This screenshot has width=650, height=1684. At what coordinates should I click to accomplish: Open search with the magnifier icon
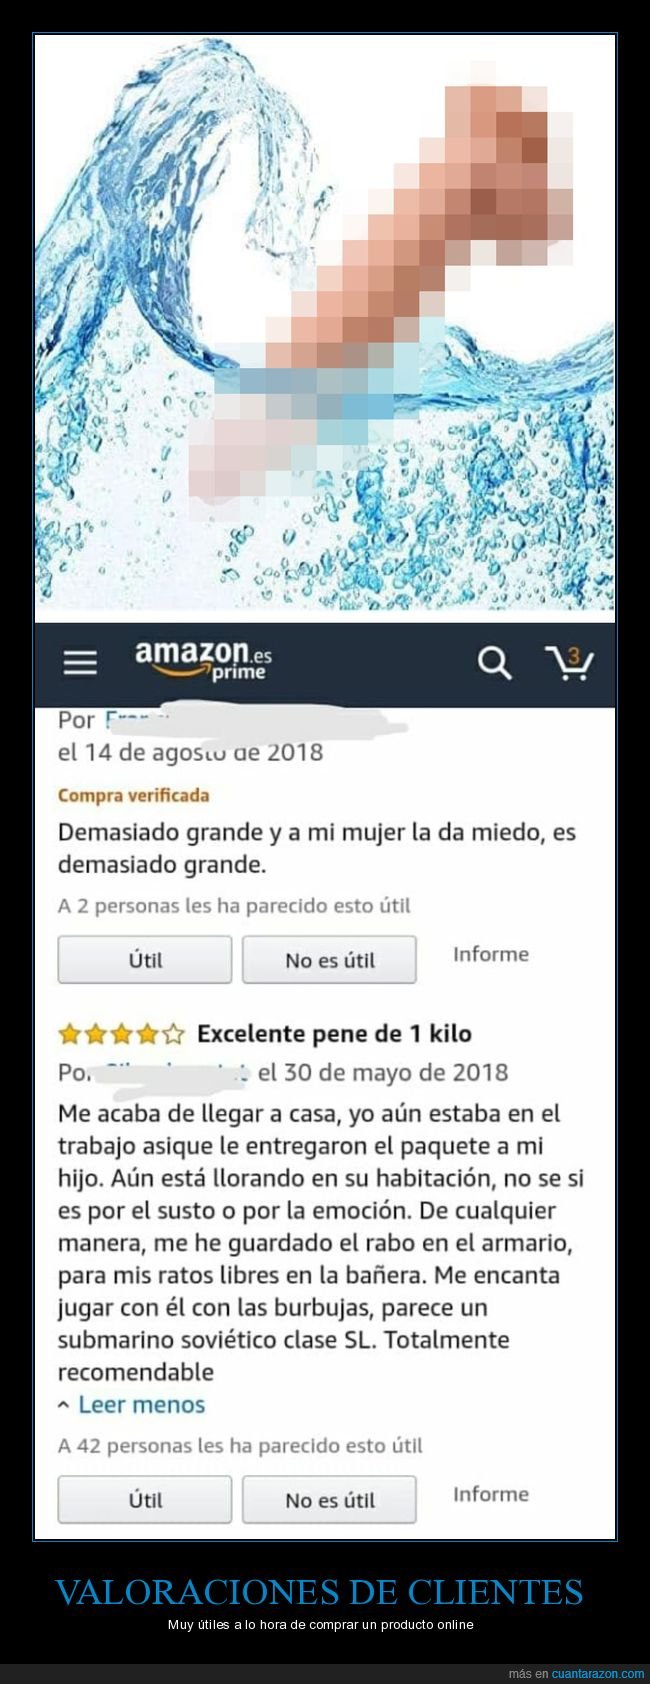point(494,662)
